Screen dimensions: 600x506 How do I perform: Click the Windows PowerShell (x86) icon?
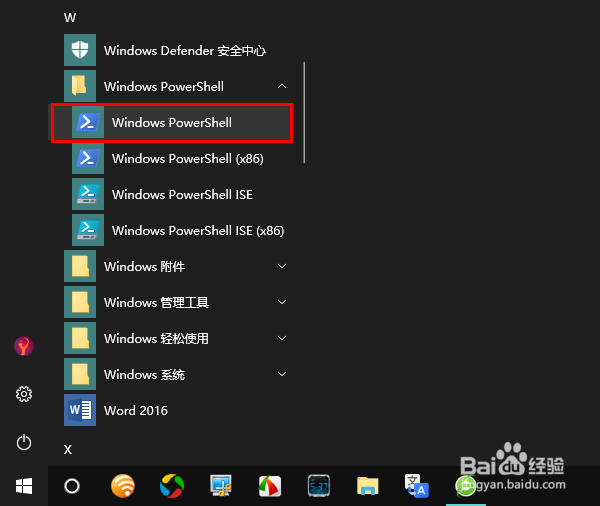[x=88, y=158]
